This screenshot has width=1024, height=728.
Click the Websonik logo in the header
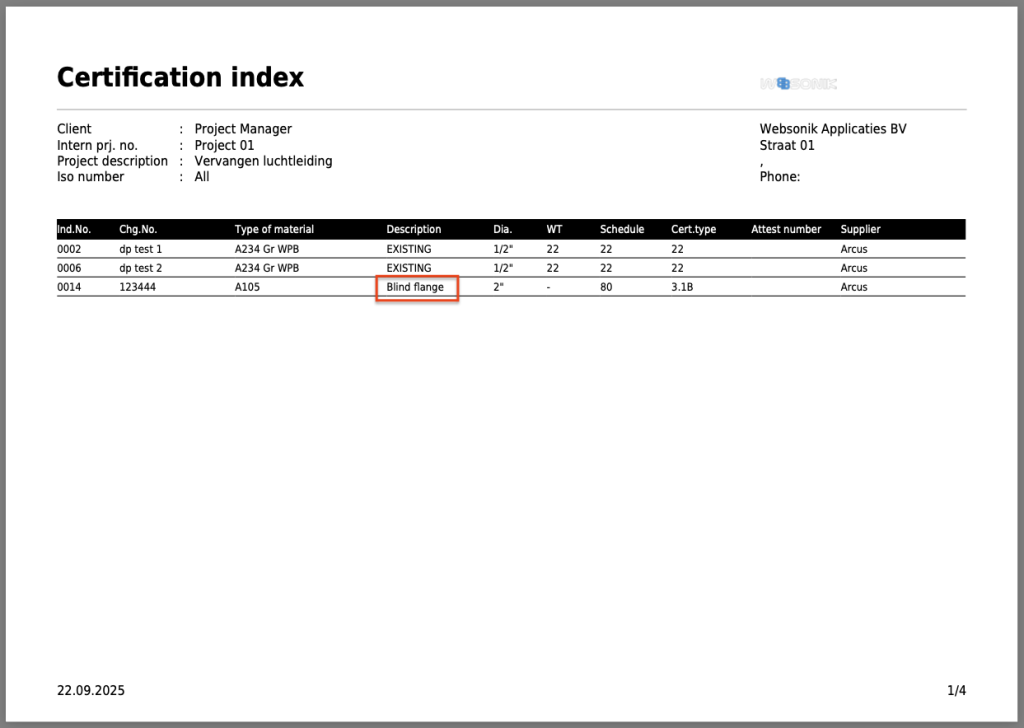click(797, 84)
